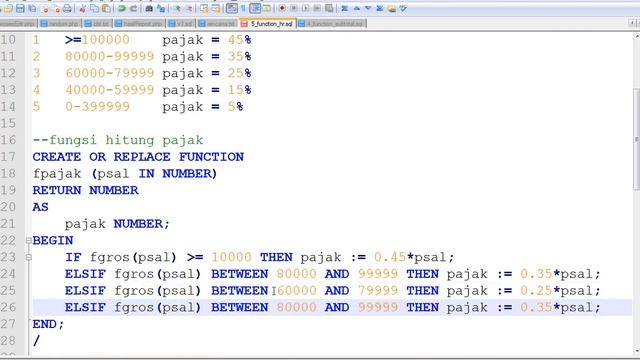The image size is (640, 360).
Task: Click the Stop Recording macro icon
Action: click(x=293, y=9)
